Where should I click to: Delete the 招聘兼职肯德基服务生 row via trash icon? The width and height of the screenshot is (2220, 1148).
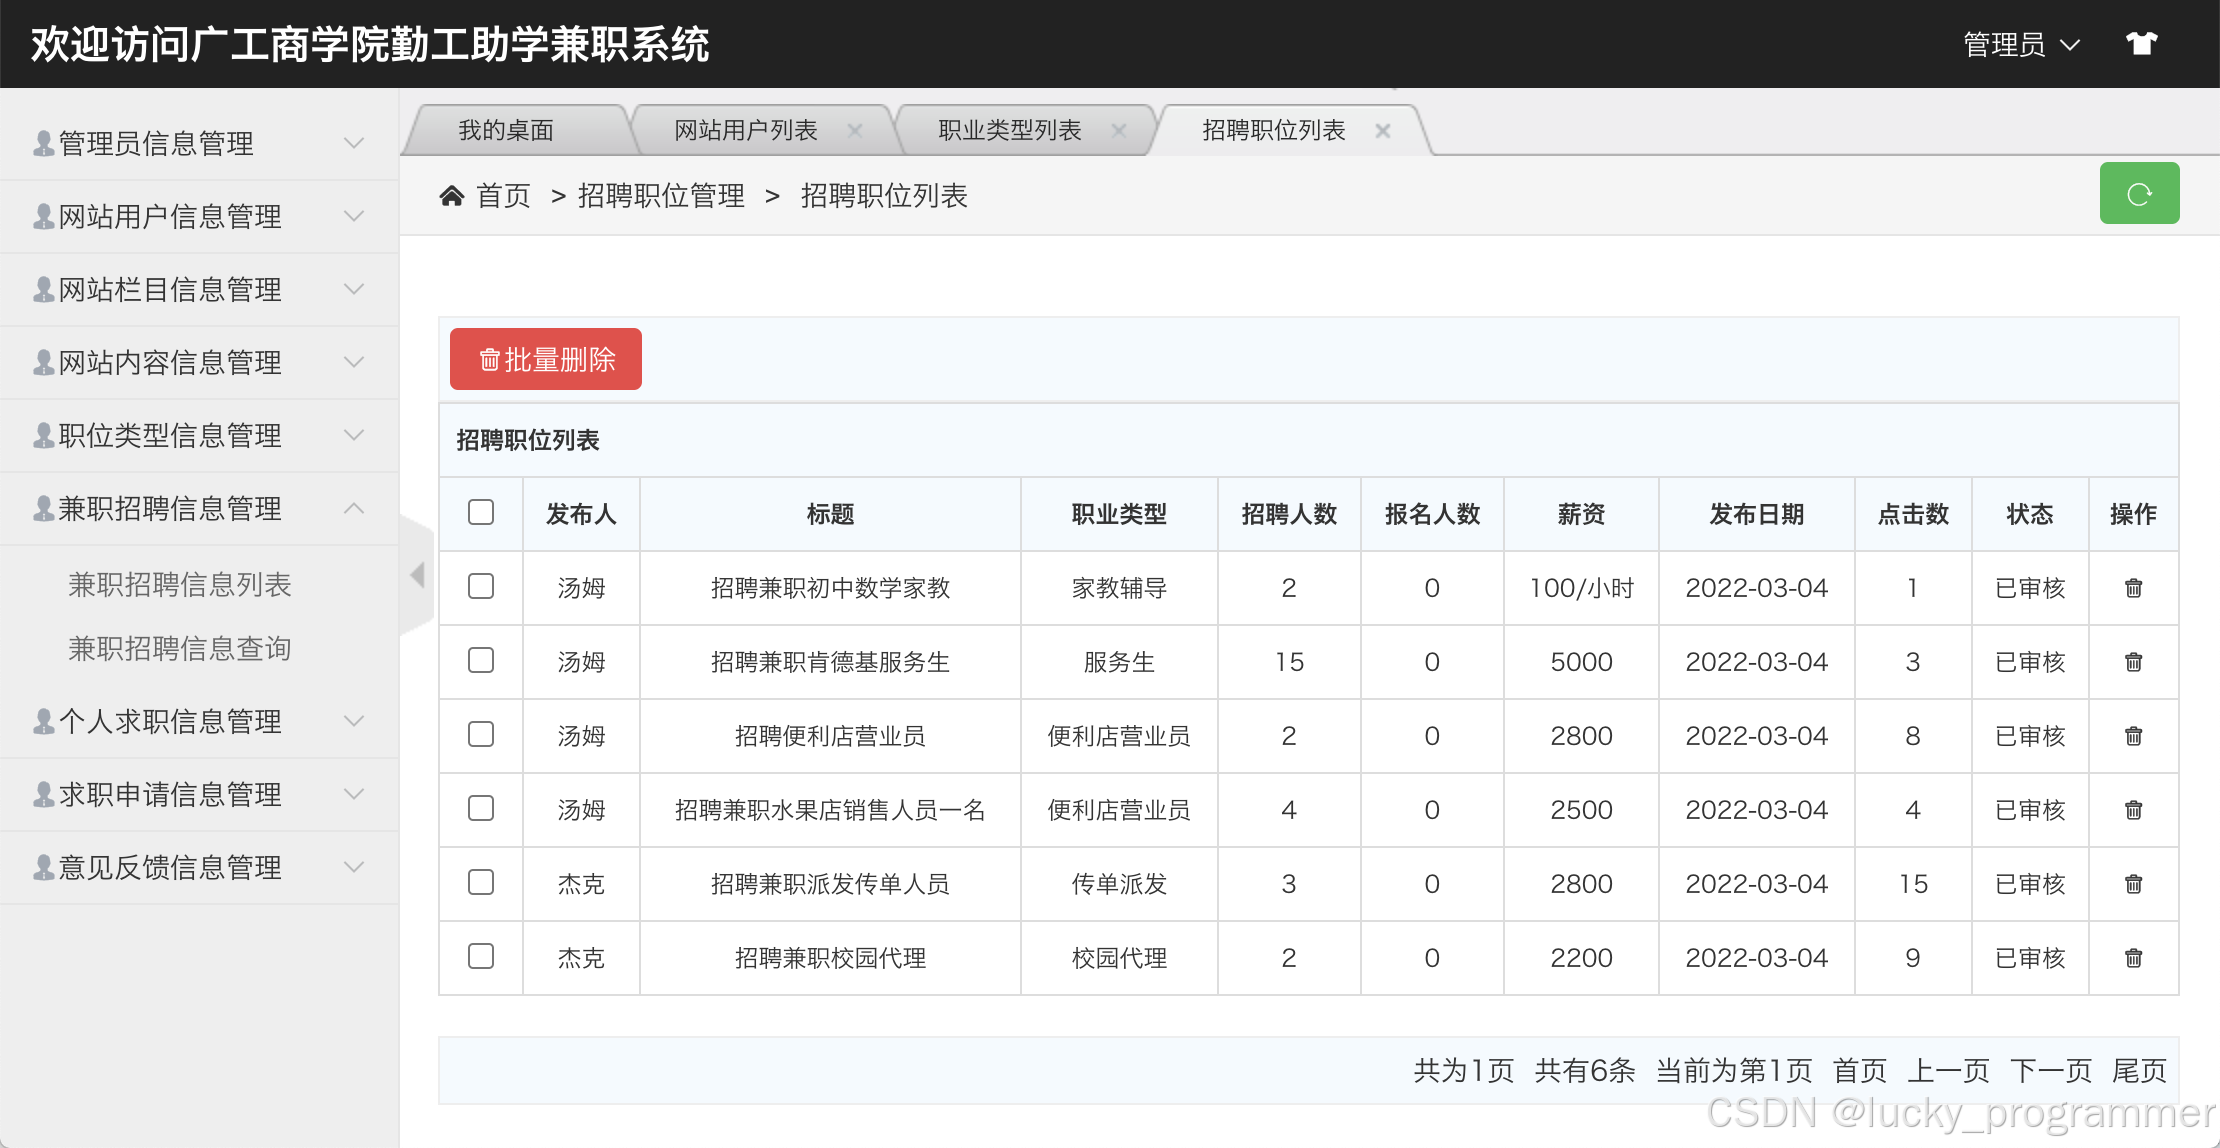(2133, 662)
